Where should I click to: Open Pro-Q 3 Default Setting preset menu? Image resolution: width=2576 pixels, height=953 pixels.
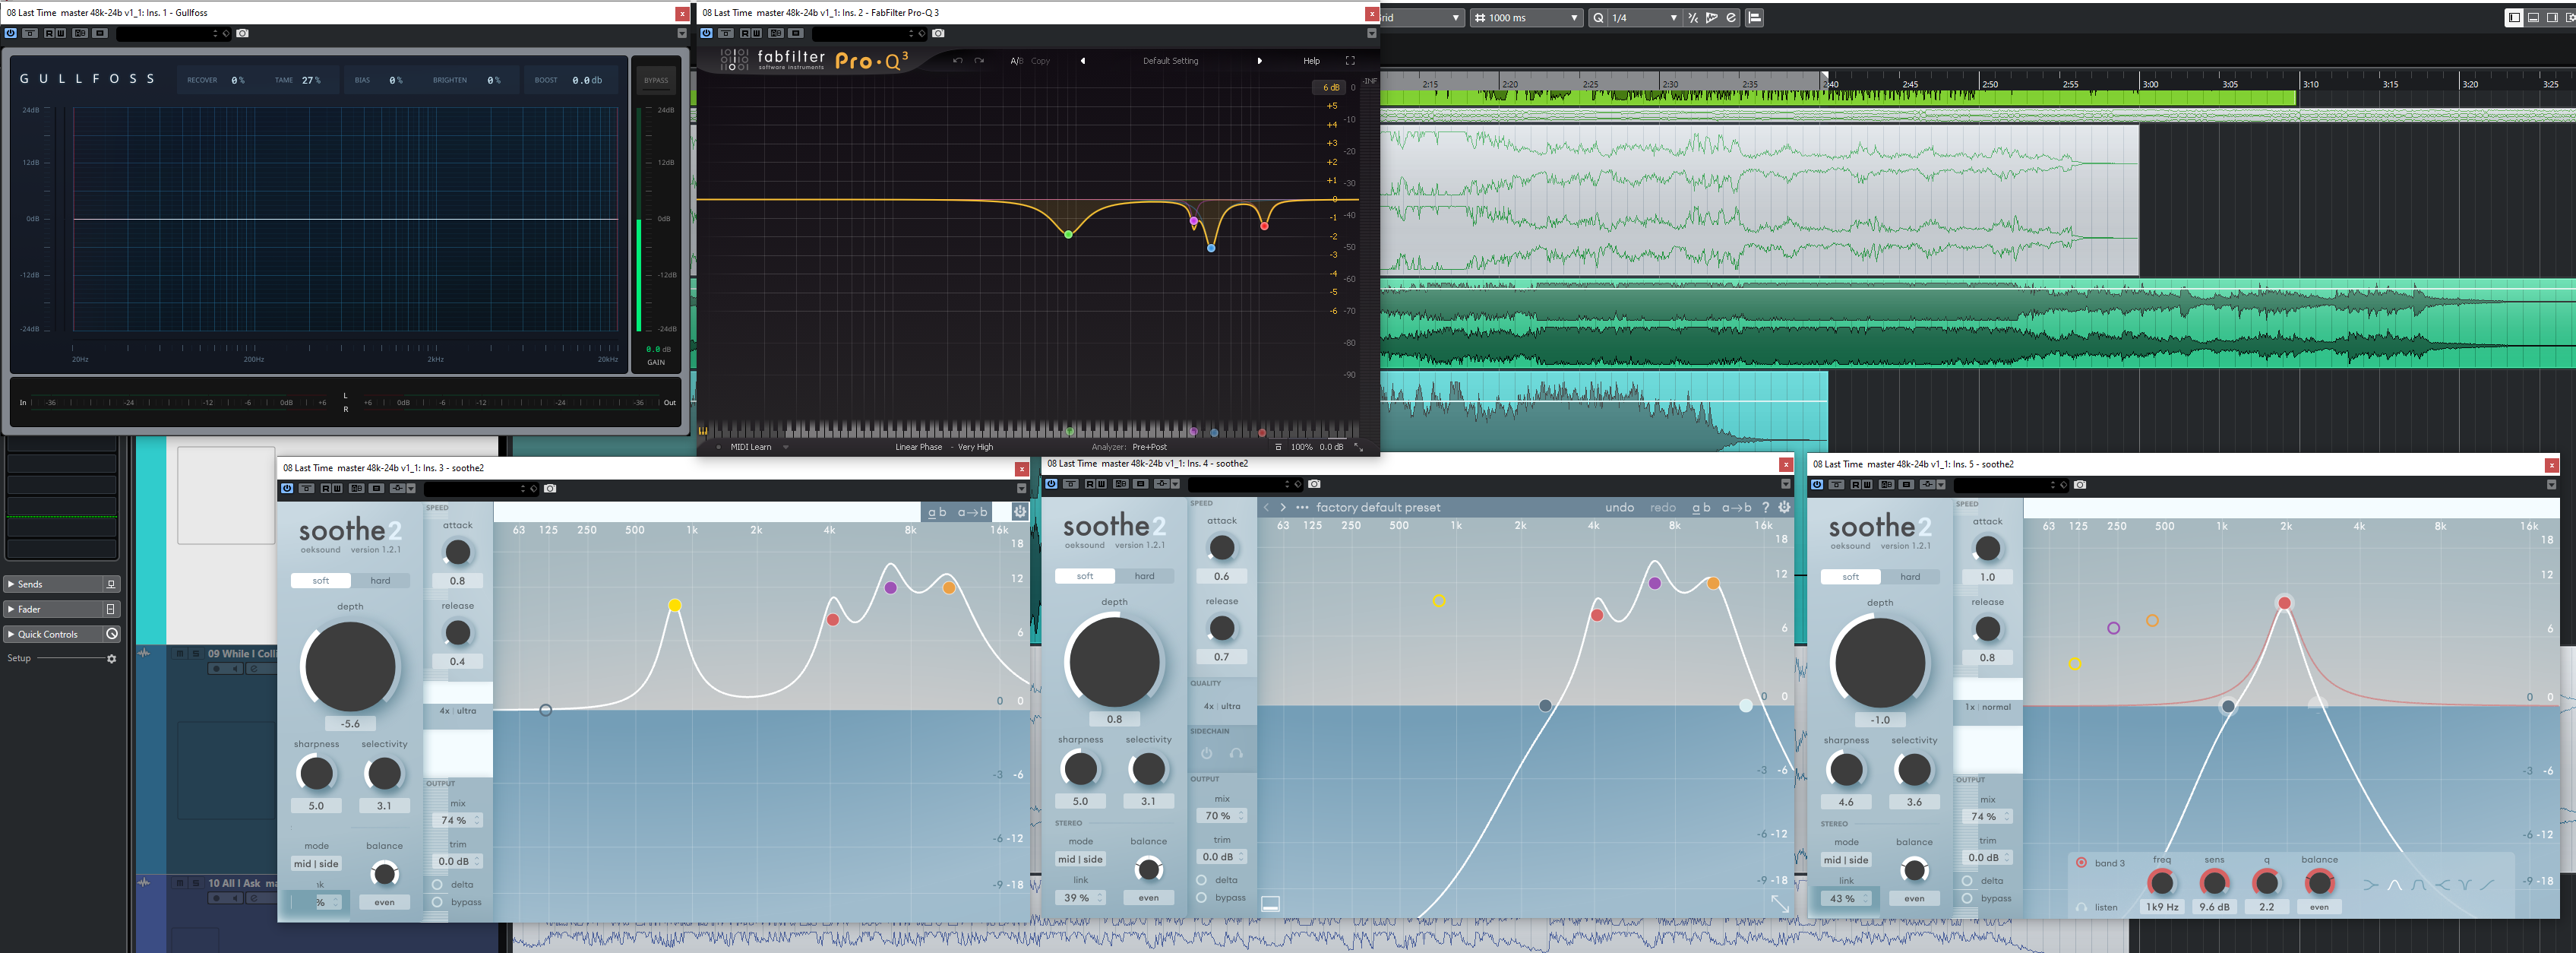coord(1170,61)
